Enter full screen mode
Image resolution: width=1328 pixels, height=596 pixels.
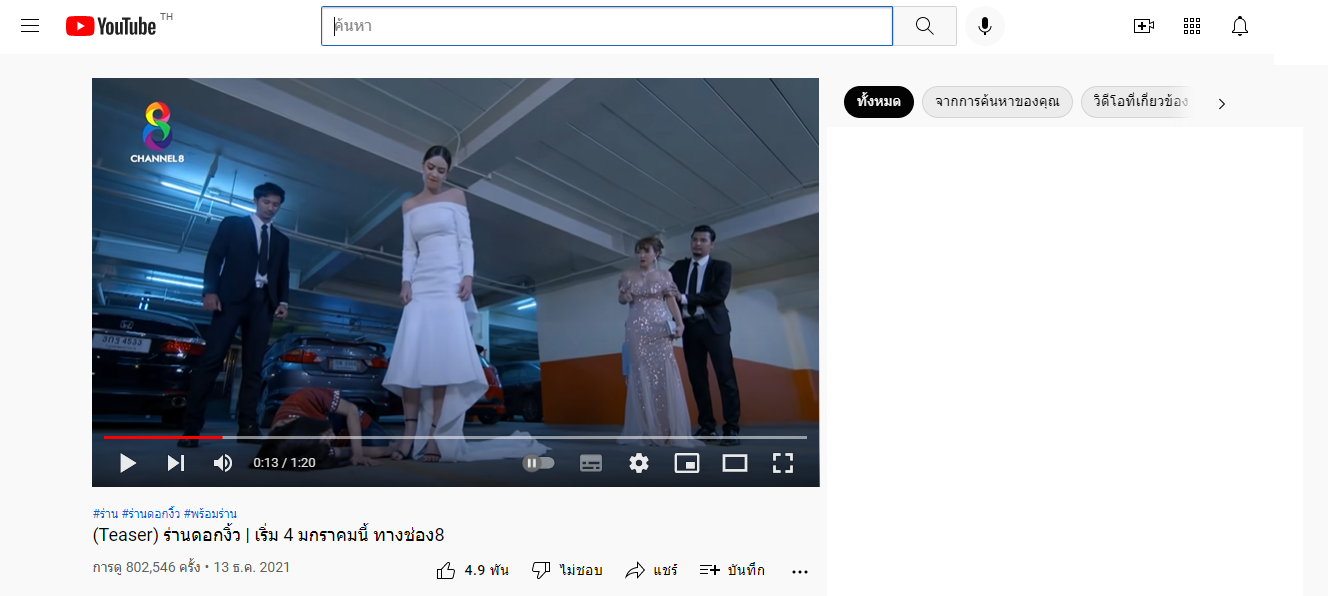pos(783,463)
